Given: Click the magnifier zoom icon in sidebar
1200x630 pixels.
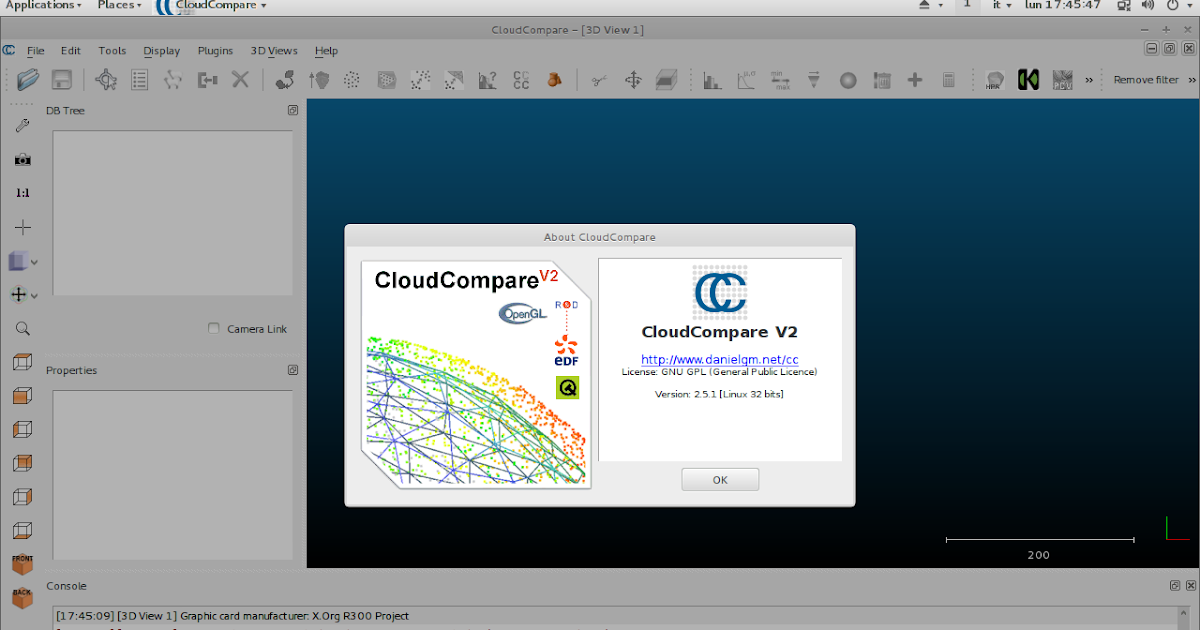Looking at the screenshot, I should point(22,328).
